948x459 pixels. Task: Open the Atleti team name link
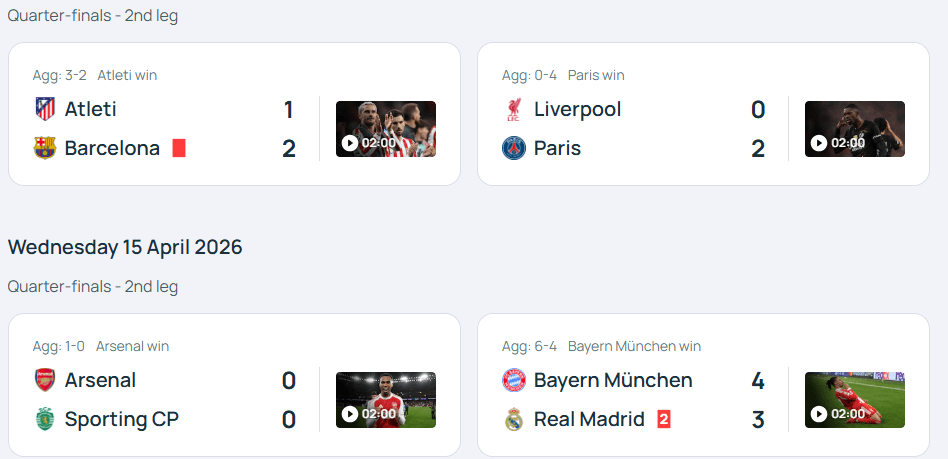click(x=90, y=109)
